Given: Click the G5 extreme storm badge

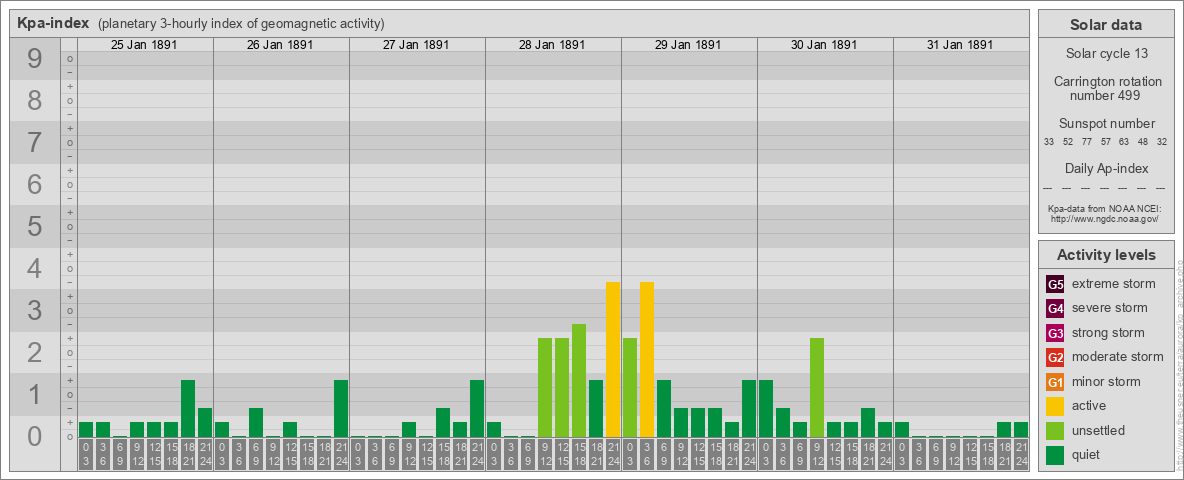Looking at the screenshot, I should point(1055,285).
